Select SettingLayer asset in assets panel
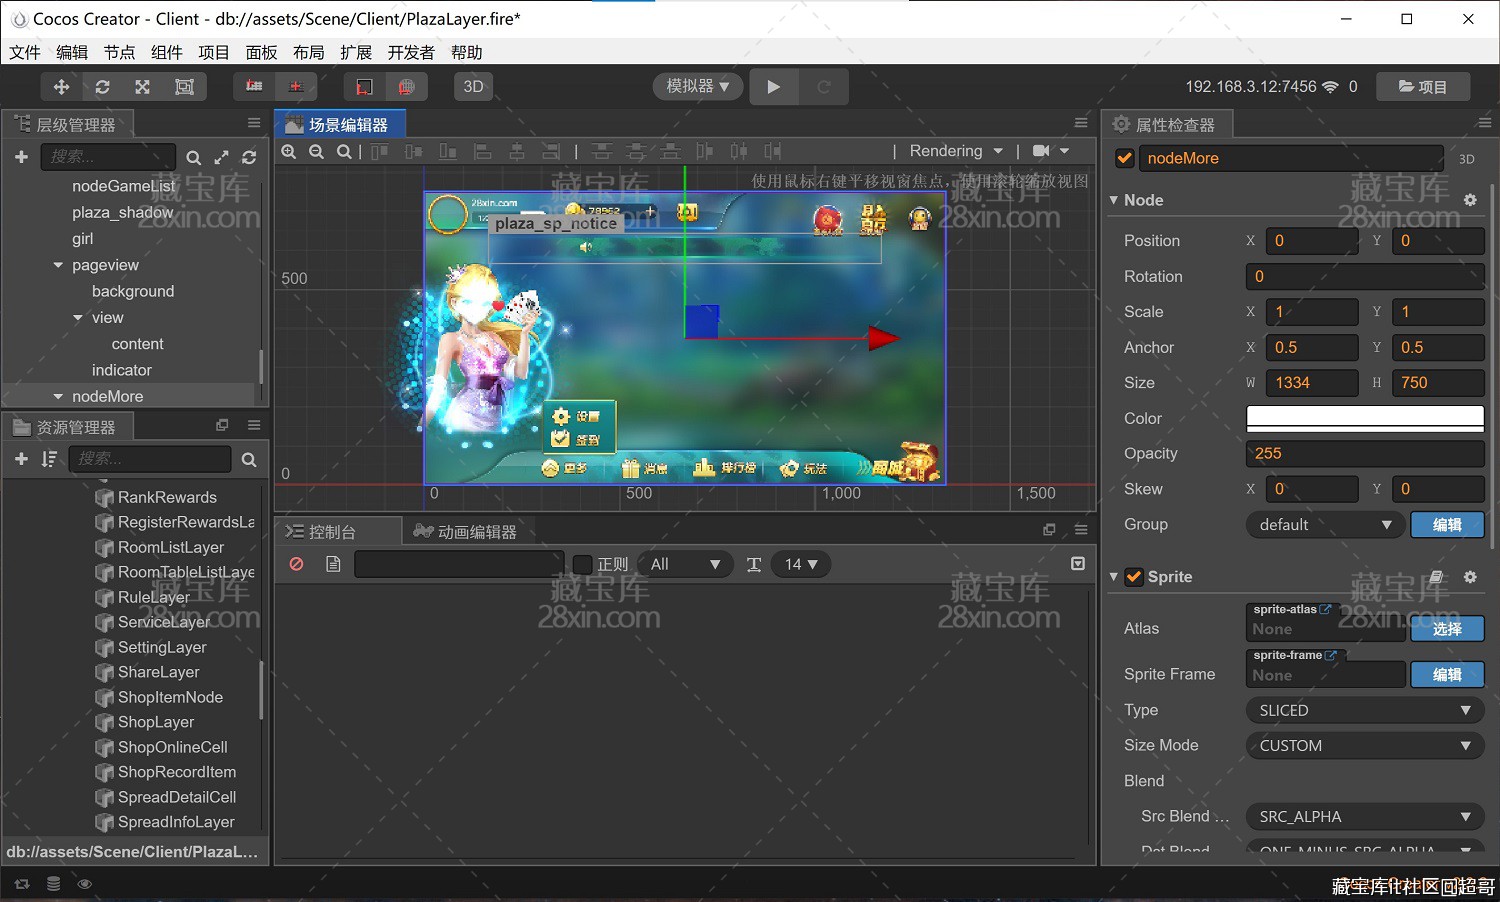This screenshot has height=902, width=1500. pyautogui.click(x=162, y=647)
